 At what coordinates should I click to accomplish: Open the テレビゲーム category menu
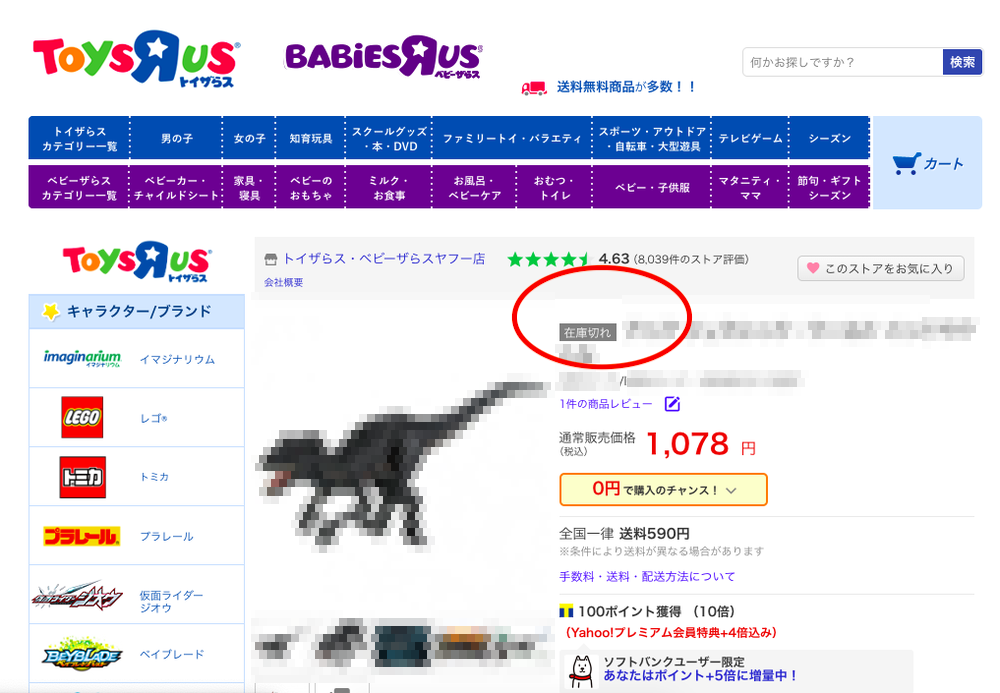coord(750,138)
